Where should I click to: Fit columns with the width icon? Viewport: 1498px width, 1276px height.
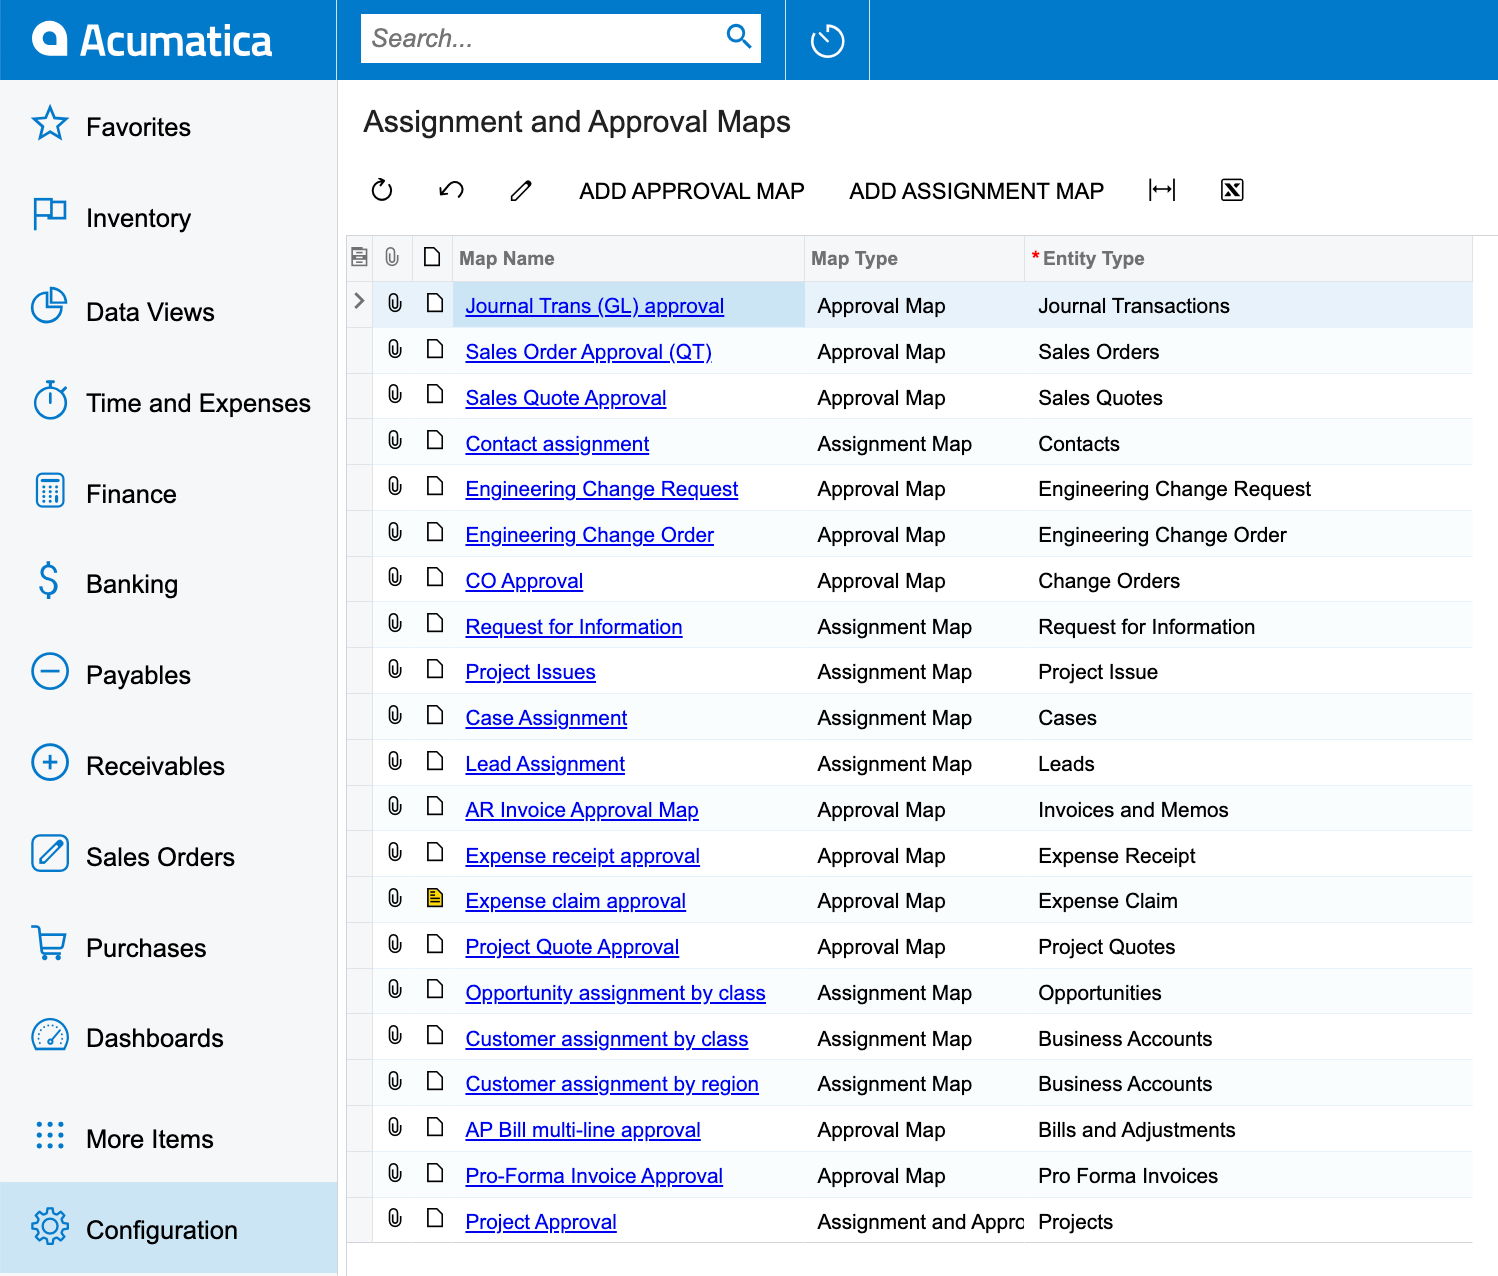tap(1162, 190)
